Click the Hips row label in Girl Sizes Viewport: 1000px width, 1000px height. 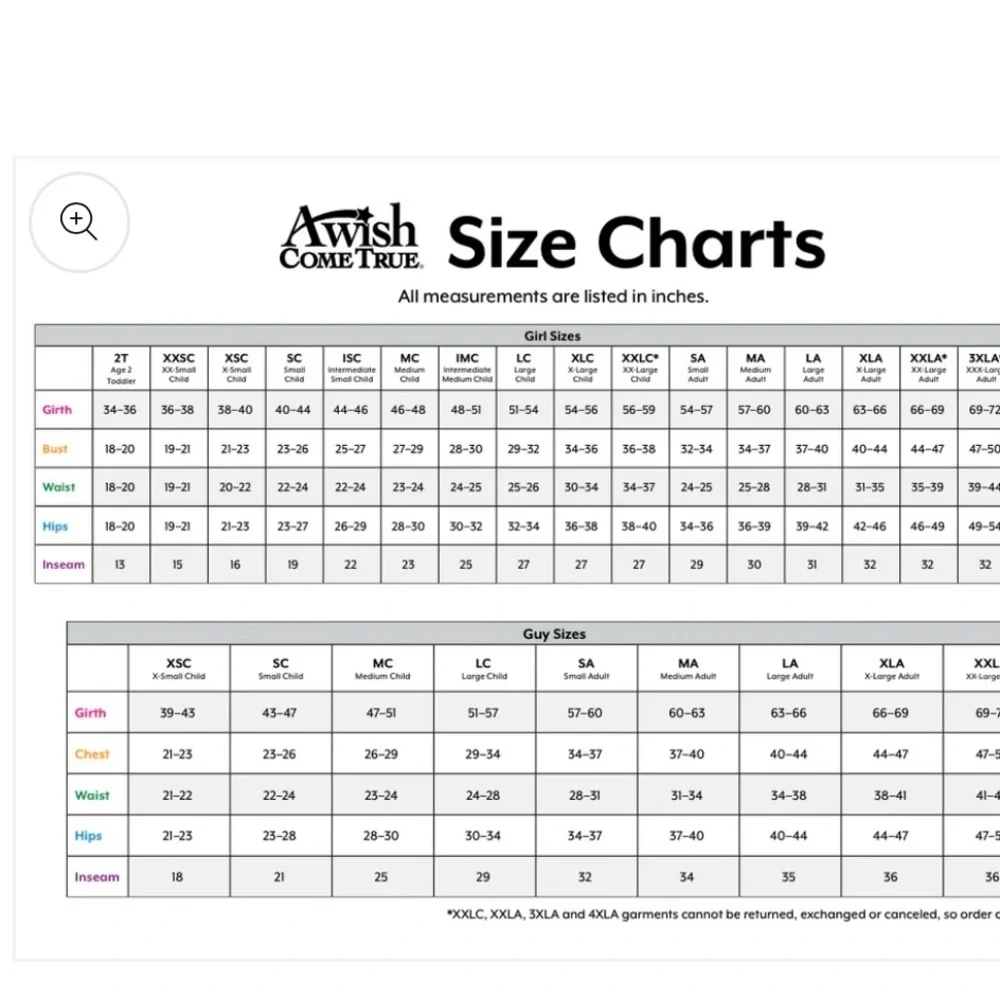tap(55, 526)
